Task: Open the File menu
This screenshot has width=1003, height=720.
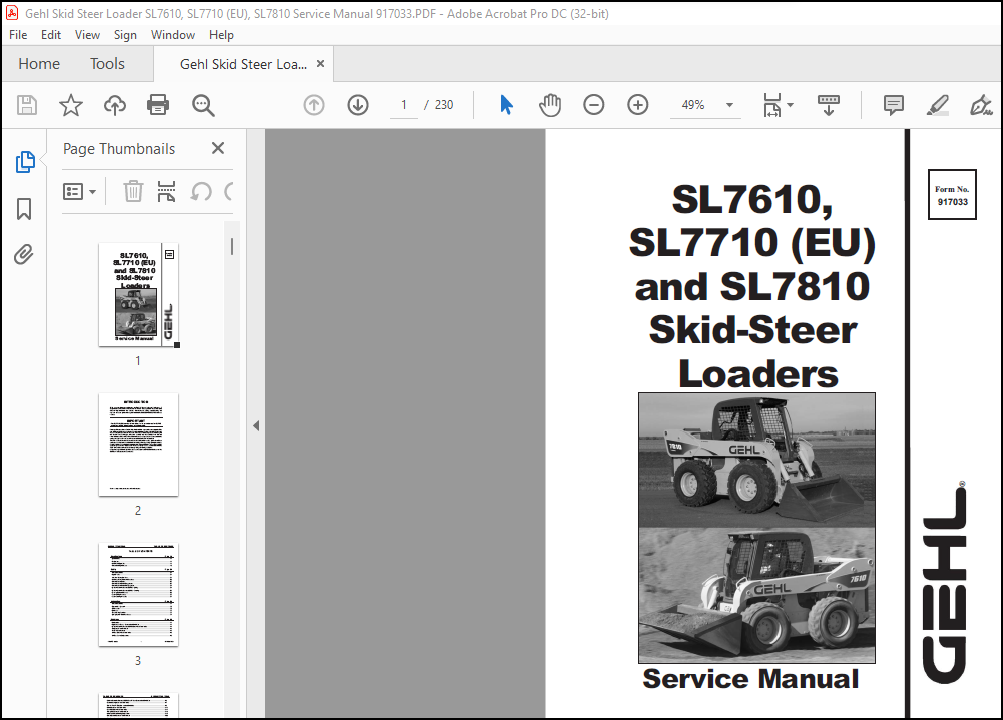Action: [x=18, y=35]
